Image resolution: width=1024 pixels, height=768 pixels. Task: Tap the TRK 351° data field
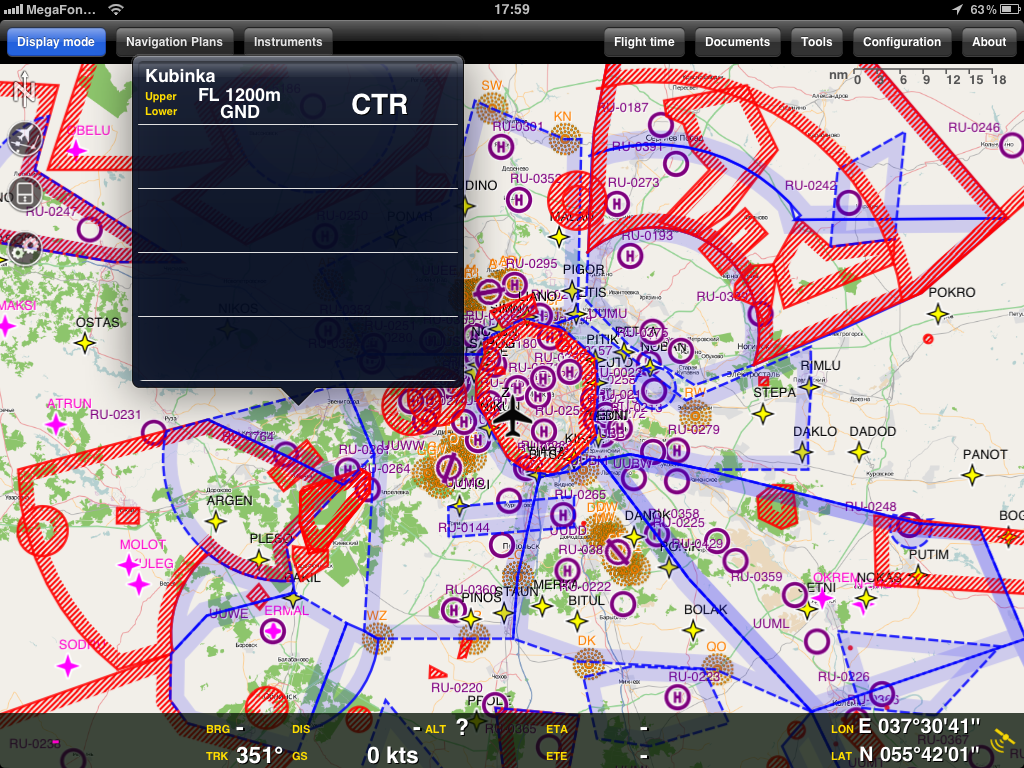click(x=245, y=755)
